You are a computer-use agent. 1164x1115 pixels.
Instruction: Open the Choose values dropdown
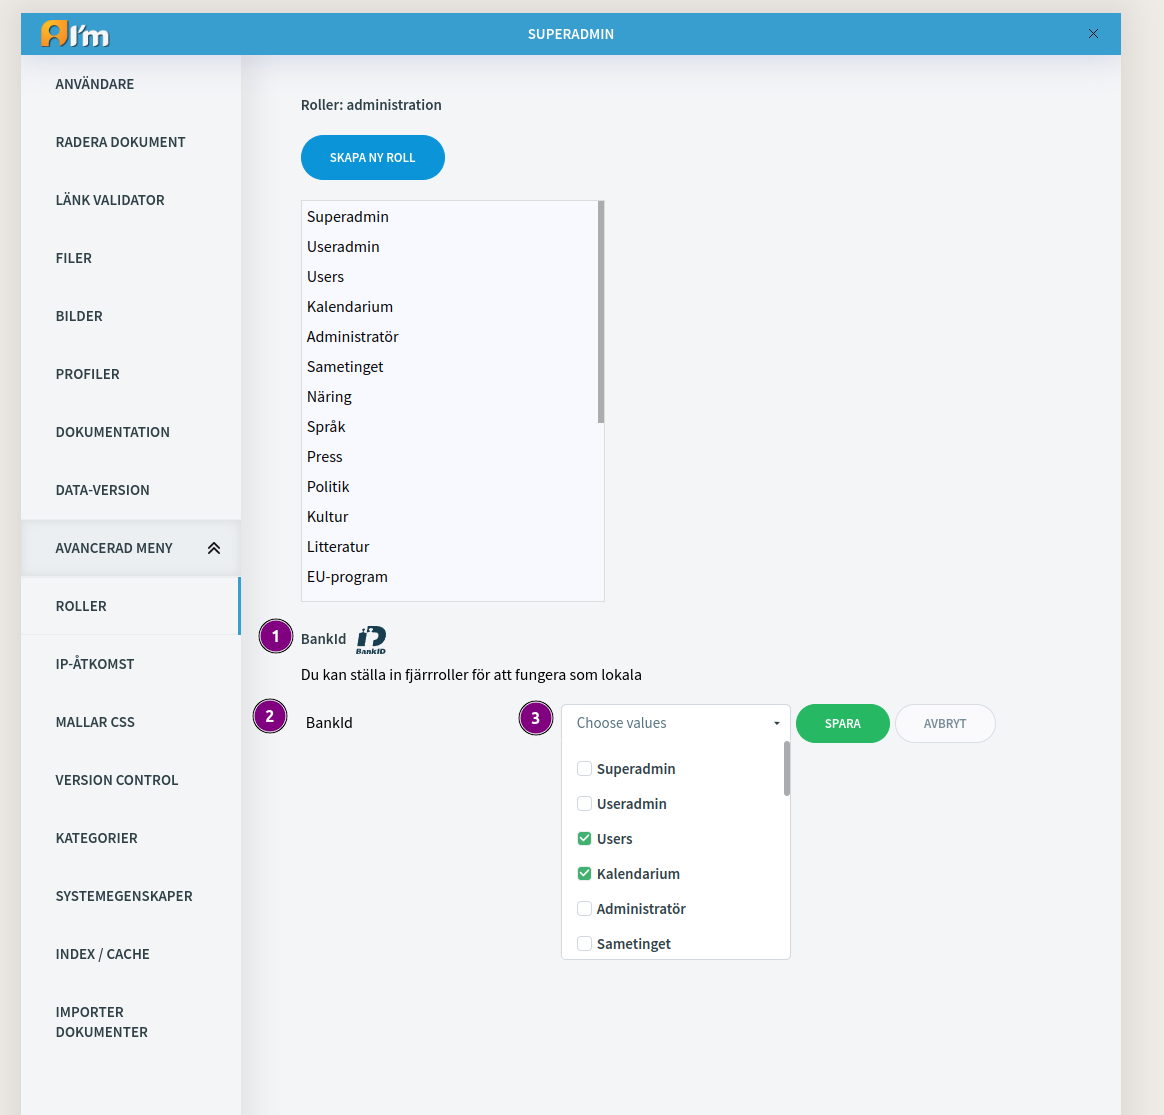676,723
